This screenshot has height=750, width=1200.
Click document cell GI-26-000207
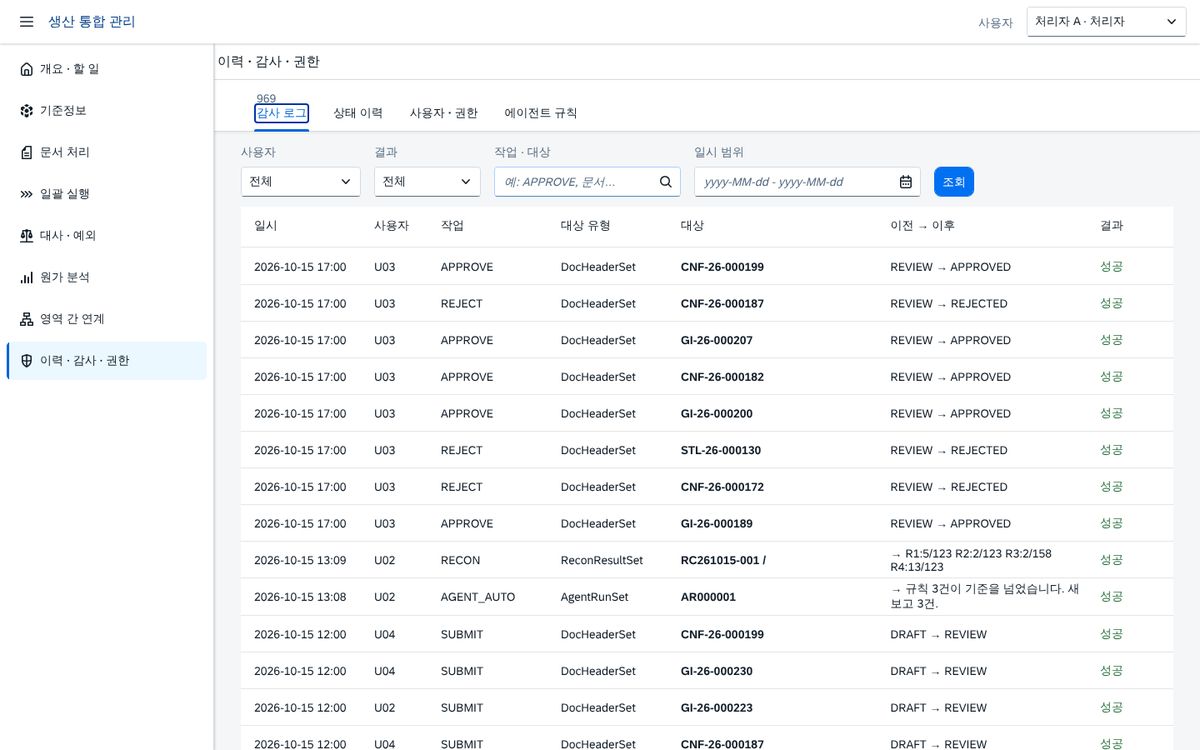tap(717, 341)
